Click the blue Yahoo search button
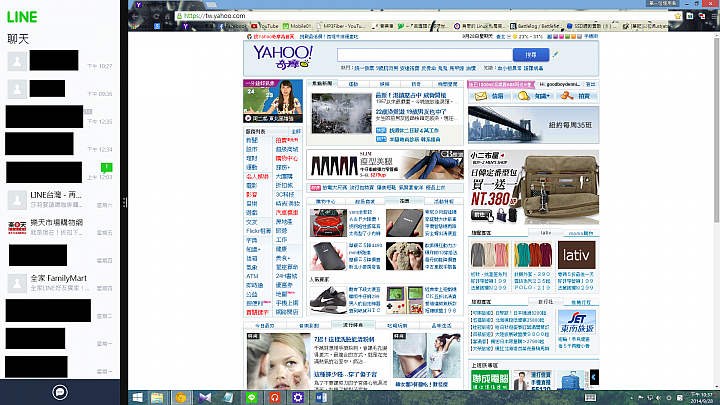The height and width of the screenshot is (405, 720). pos(531,55)
